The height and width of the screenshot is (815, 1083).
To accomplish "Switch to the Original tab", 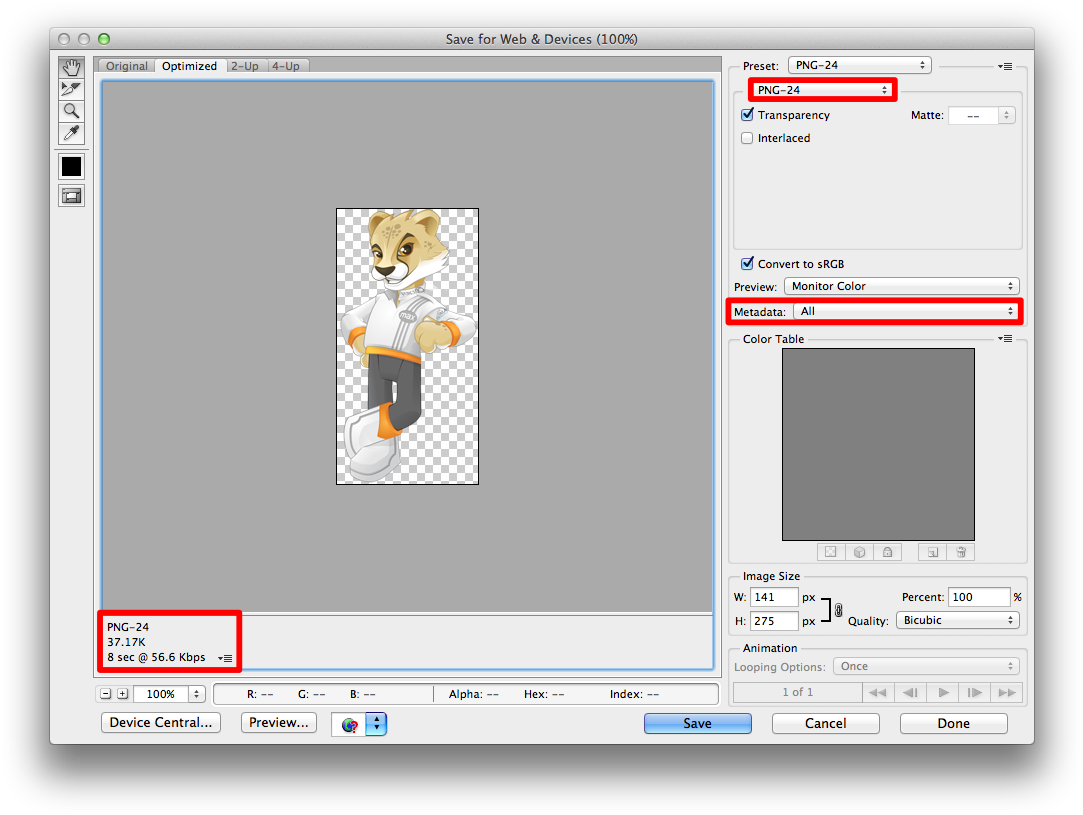I will tap(127, 66).
